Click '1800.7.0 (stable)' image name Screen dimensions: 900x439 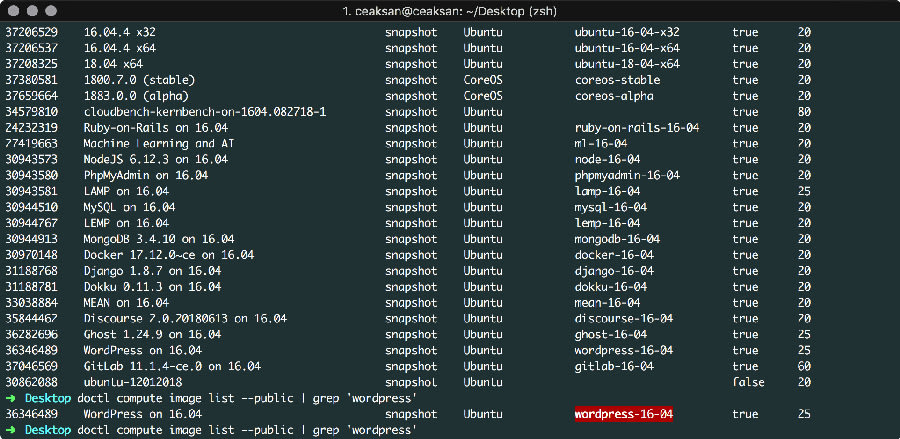pyautogui.click(x=139, y=80)
